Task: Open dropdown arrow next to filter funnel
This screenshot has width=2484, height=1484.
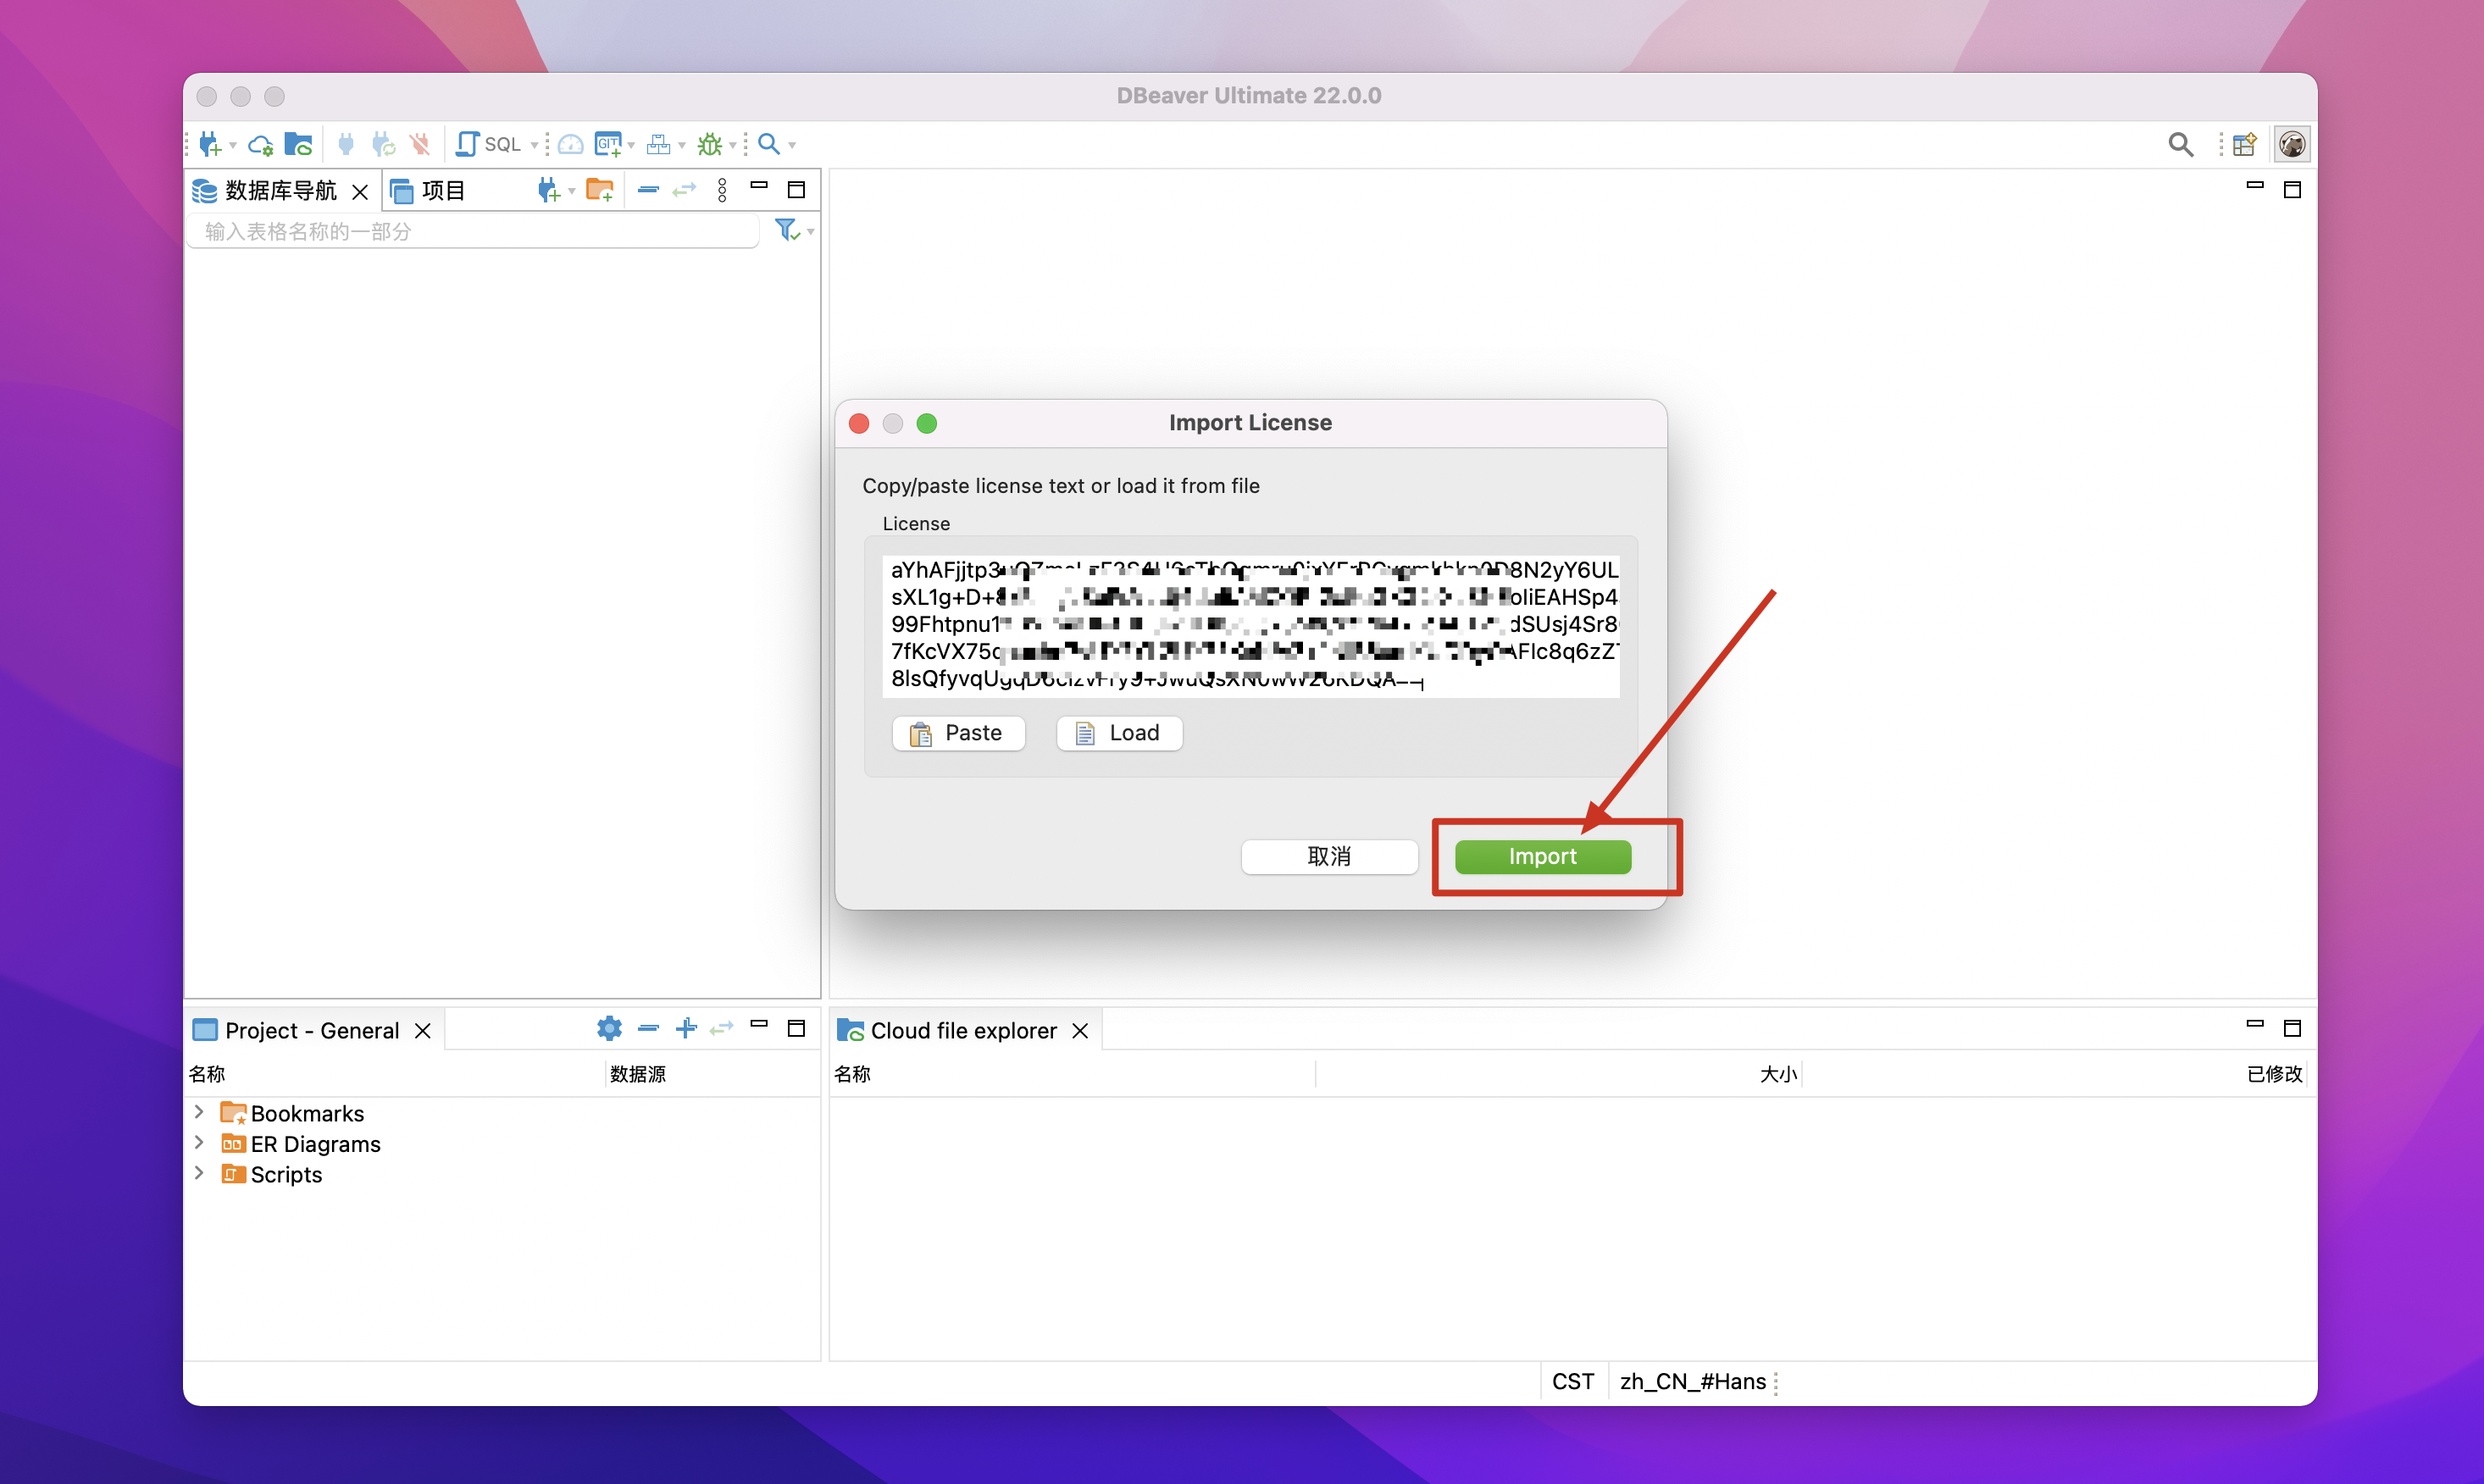Action: click(811, 232)
